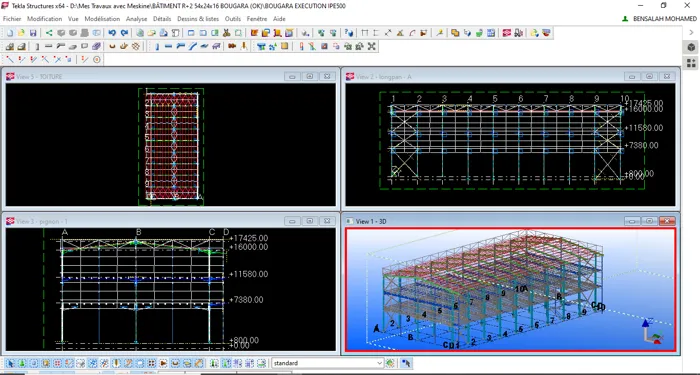Create horizontal X dimension
700x375 pixels.
pos(365,33)
